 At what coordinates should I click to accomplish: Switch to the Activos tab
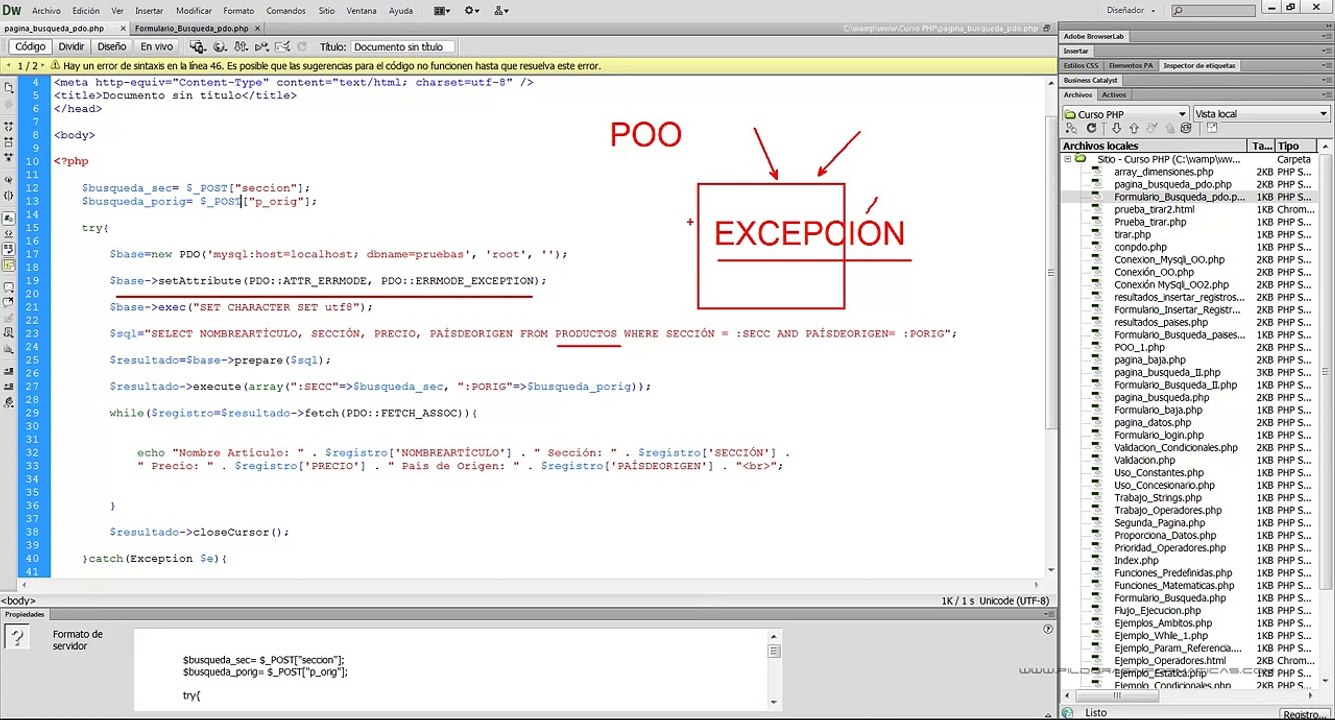(1113, 95)
